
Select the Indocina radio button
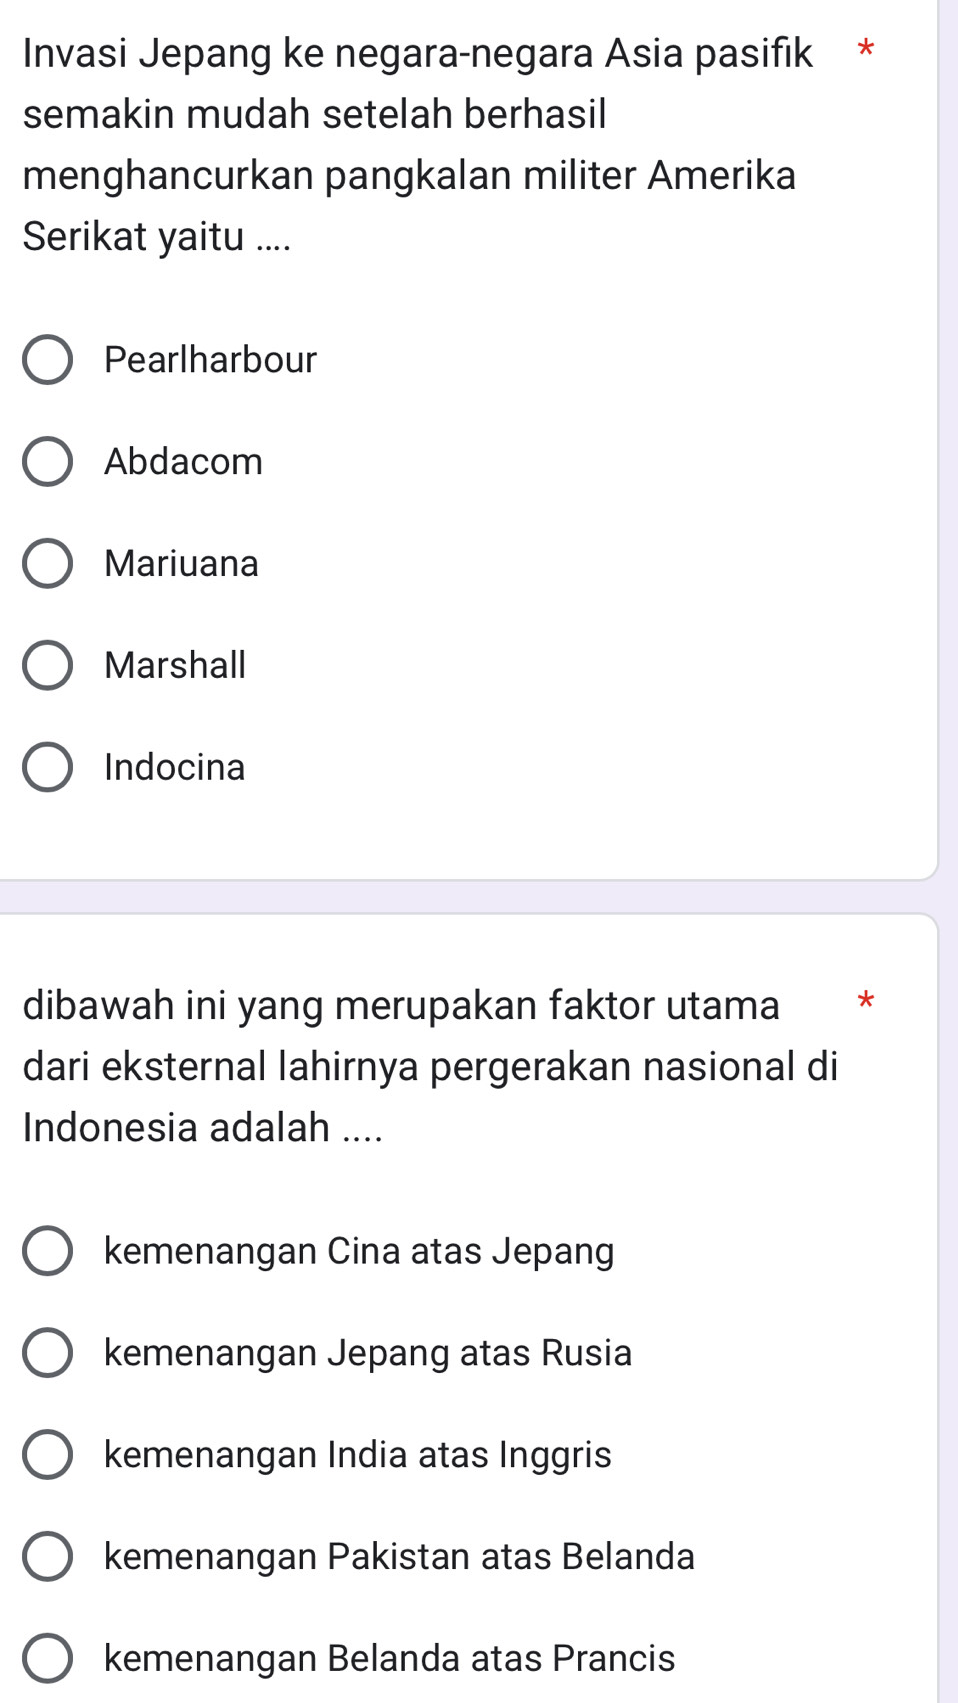(x=47, y=768)
